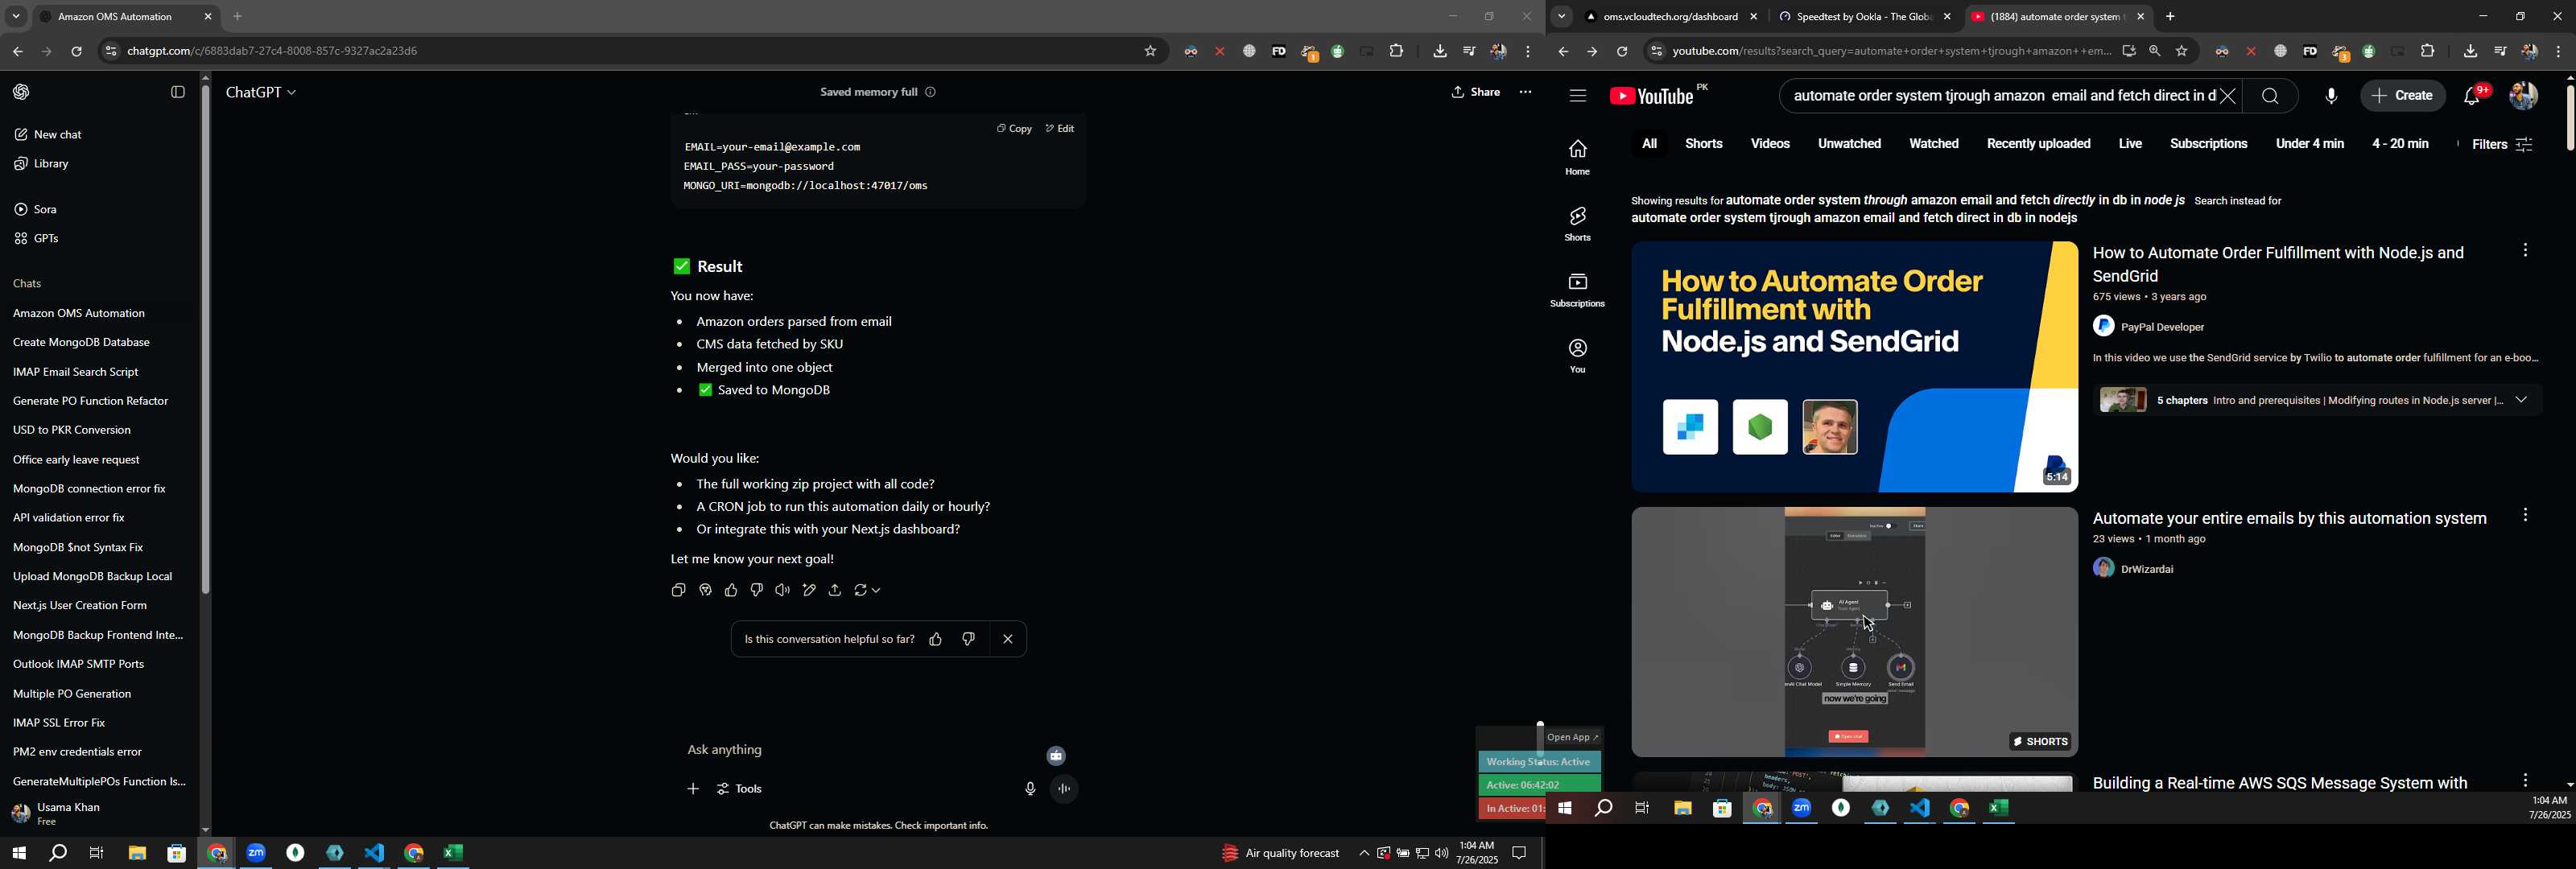
Task: Open DrWizardai channel link
Action: click(x=2147, y=570)
